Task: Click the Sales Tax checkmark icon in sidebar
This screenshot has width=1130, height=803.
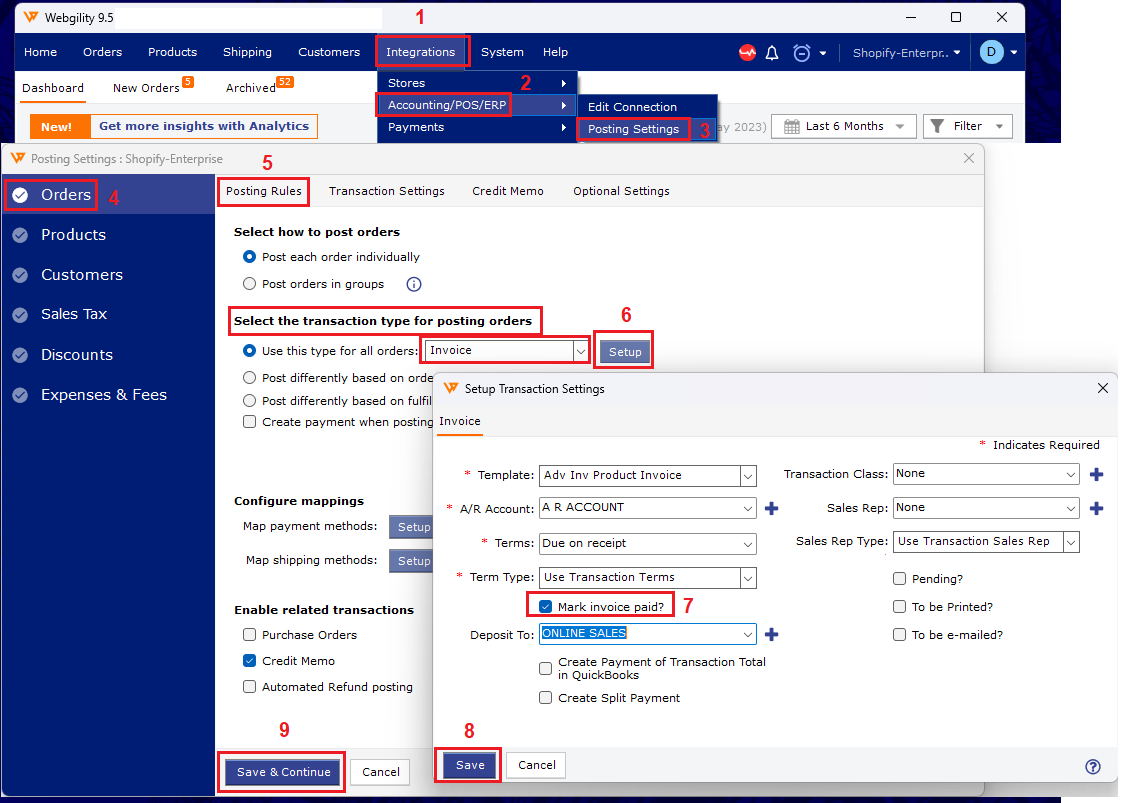Action: tap(20, 315)
